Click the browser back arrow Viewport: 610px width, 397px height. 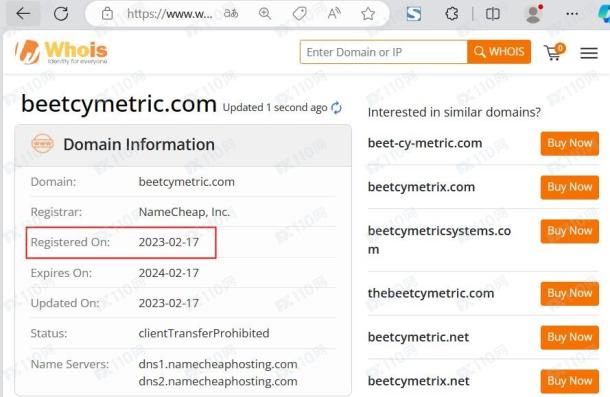pos(23,14)
